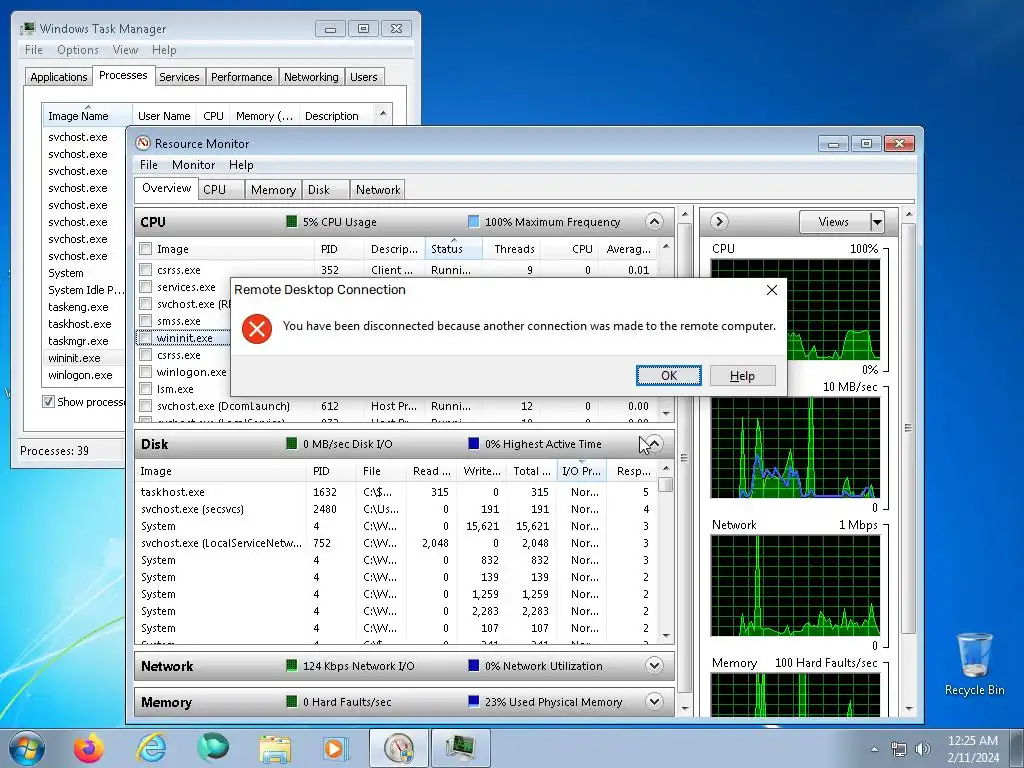1024x768 pixels.
Task: Click the Windows Start orb
Action: tap(27, 748)
